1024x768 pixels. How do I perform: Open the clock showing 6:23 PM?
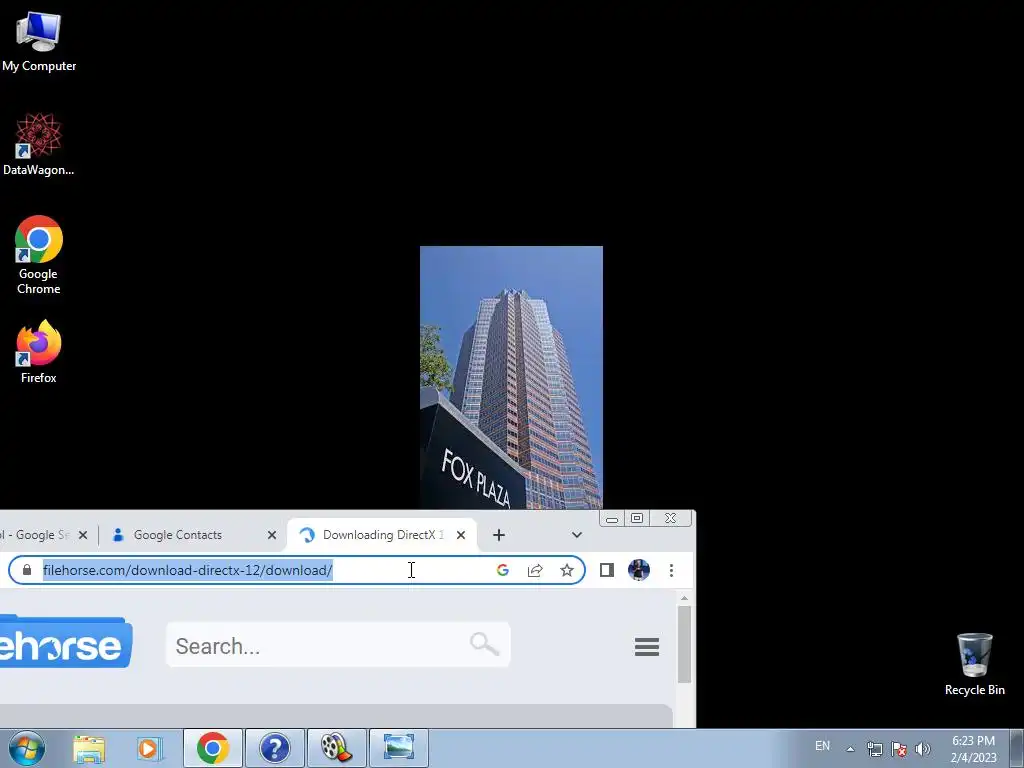[973, 749]
